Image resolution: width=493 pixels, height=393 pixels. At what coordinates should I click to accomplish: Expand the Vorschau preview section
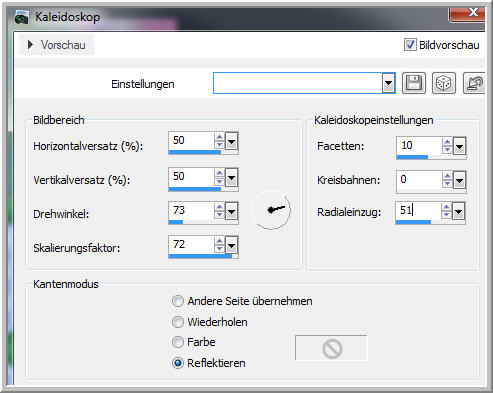pos(56,45)
